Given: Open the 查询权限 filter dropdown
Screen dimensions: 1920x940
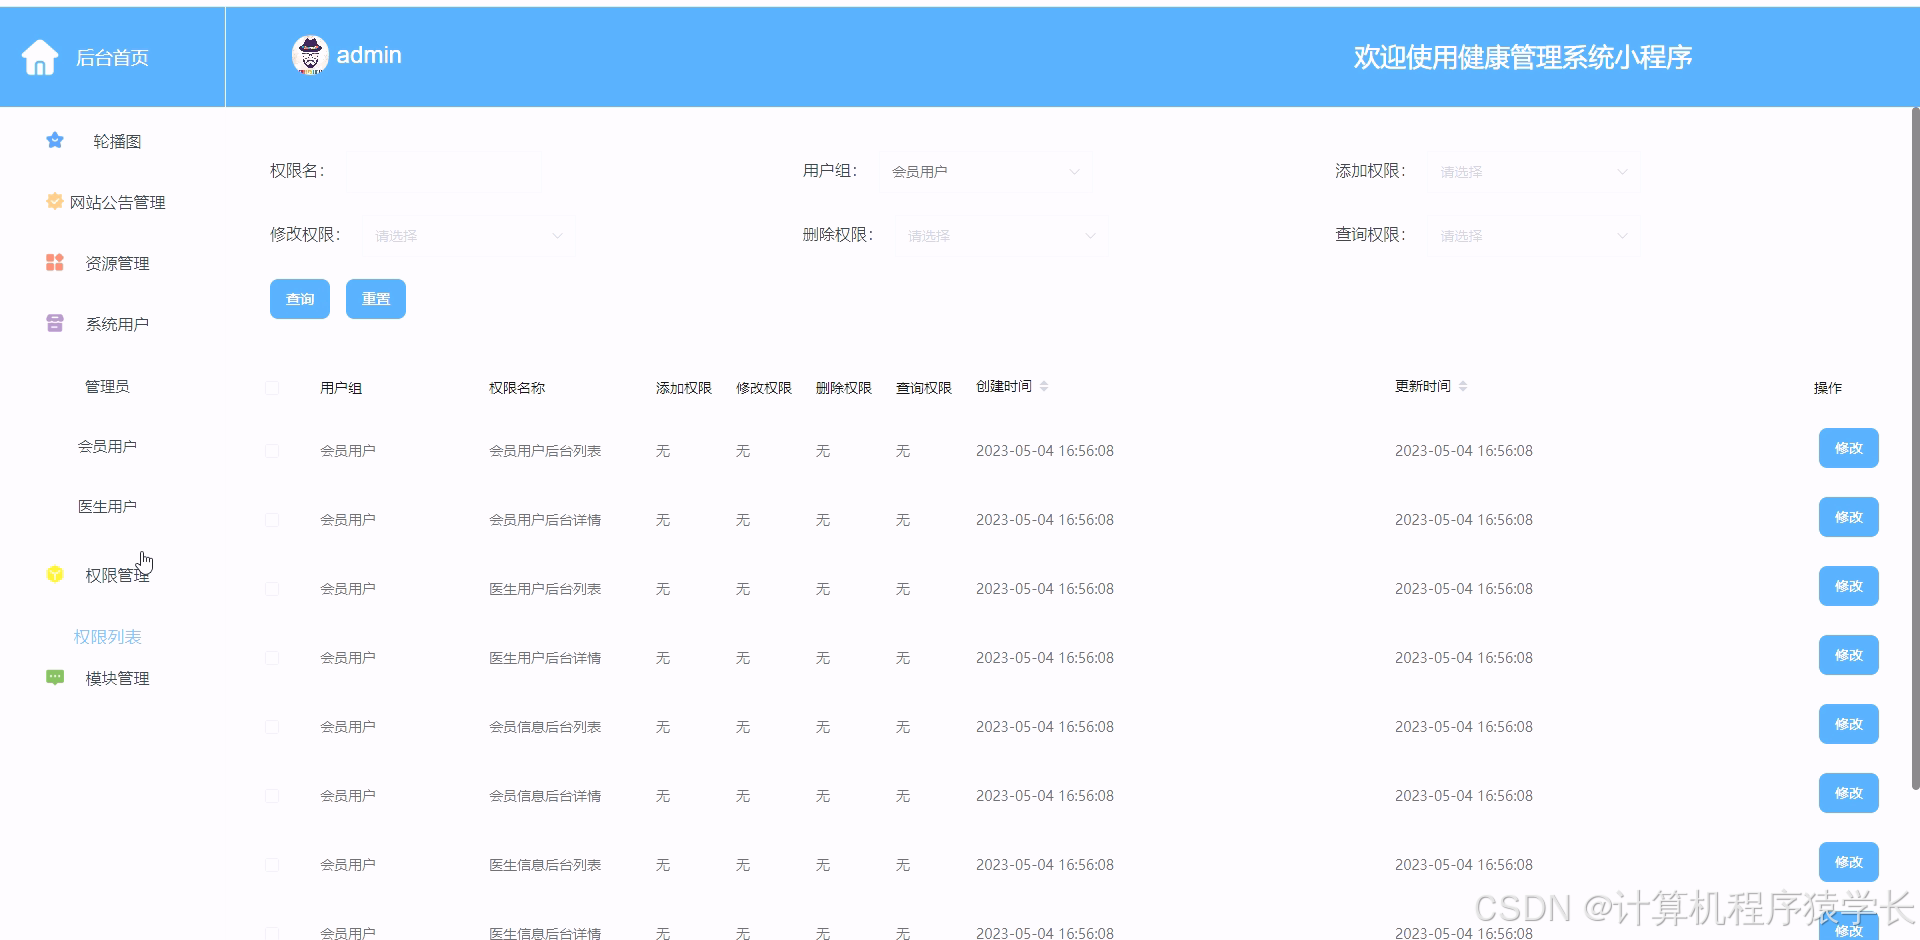Looking at the screenshot, I should point(1533,236).
